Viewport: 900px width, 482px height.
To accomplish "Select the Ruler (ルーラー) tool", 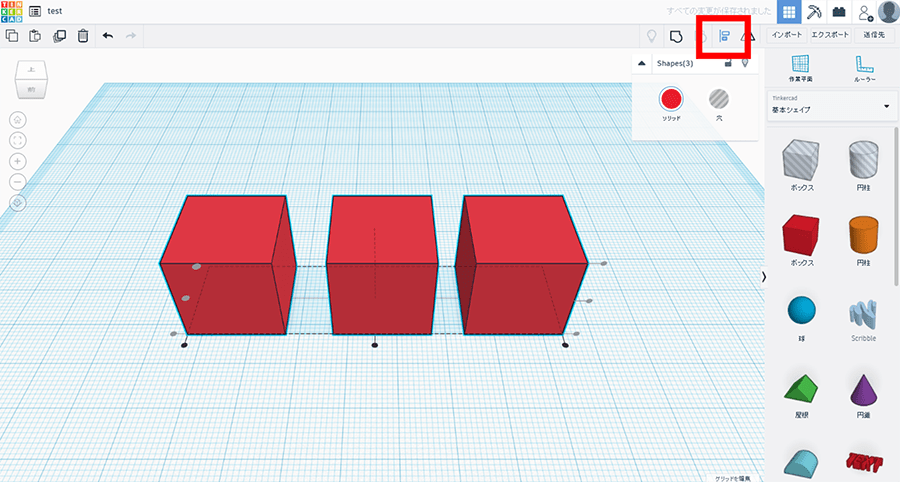I will pos(864,66).
